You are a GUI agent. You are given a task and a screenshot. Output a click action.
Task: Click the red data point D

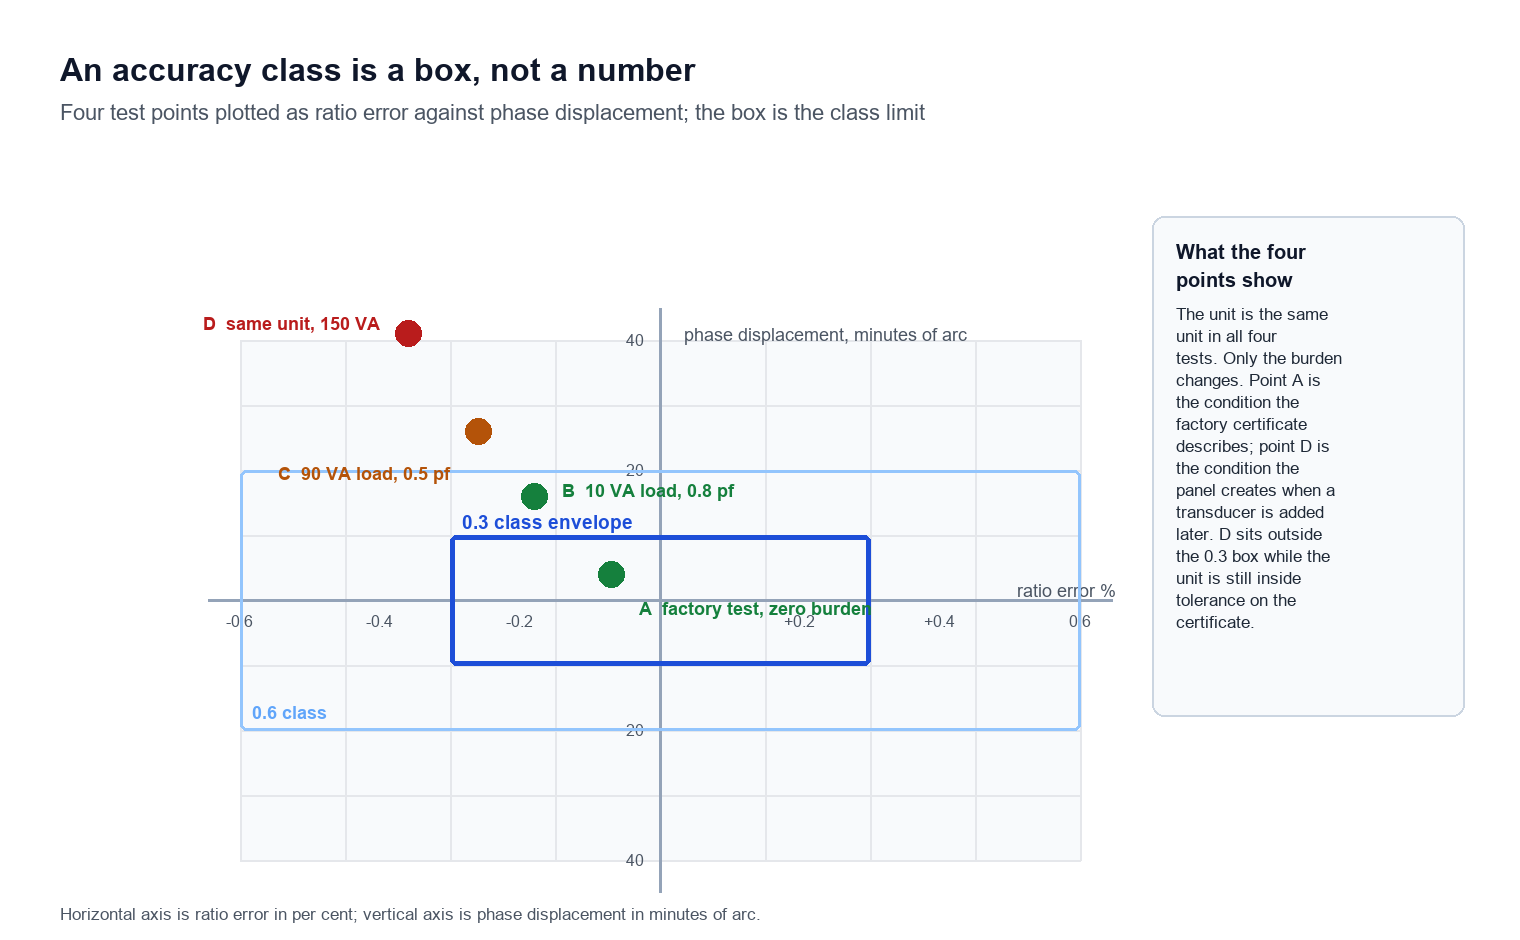[x=408, y=333]
